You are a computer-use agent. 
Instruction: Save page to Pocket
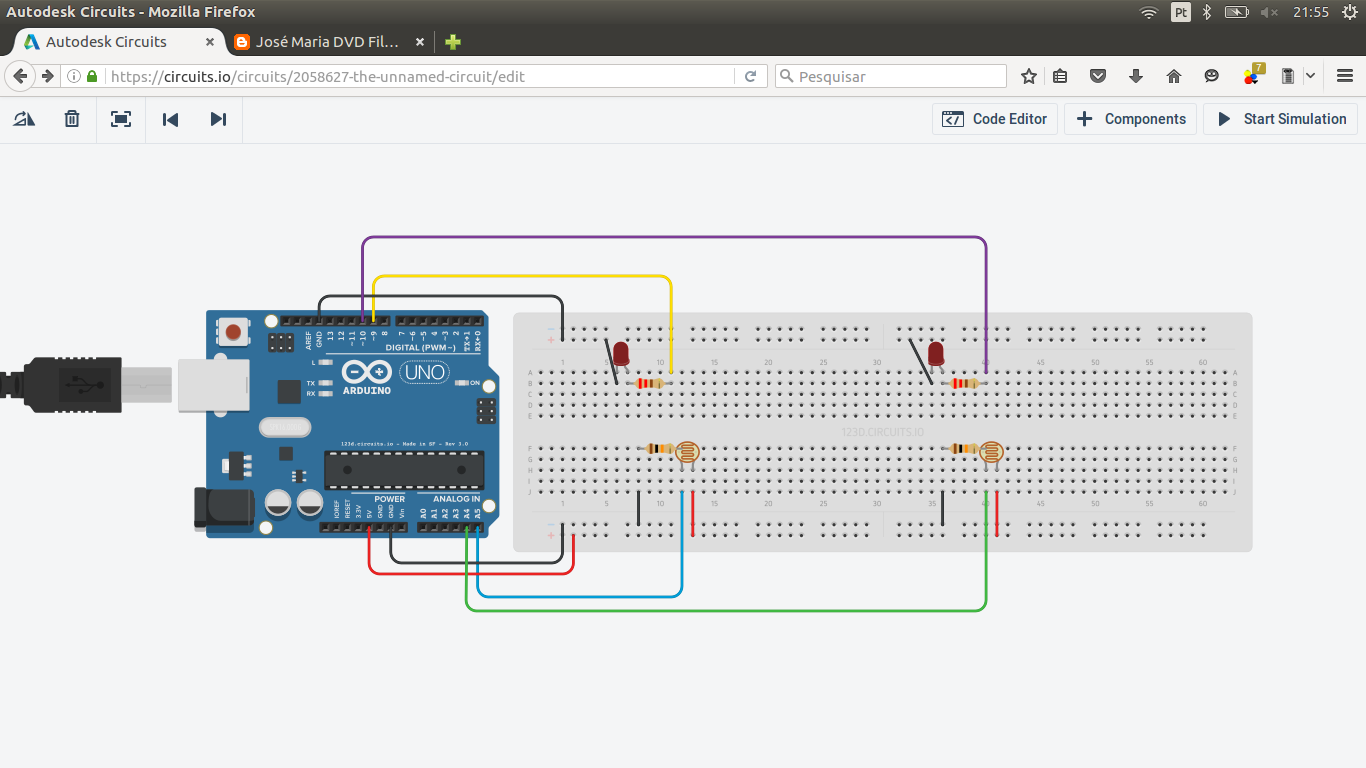(x=1098, y=76)
